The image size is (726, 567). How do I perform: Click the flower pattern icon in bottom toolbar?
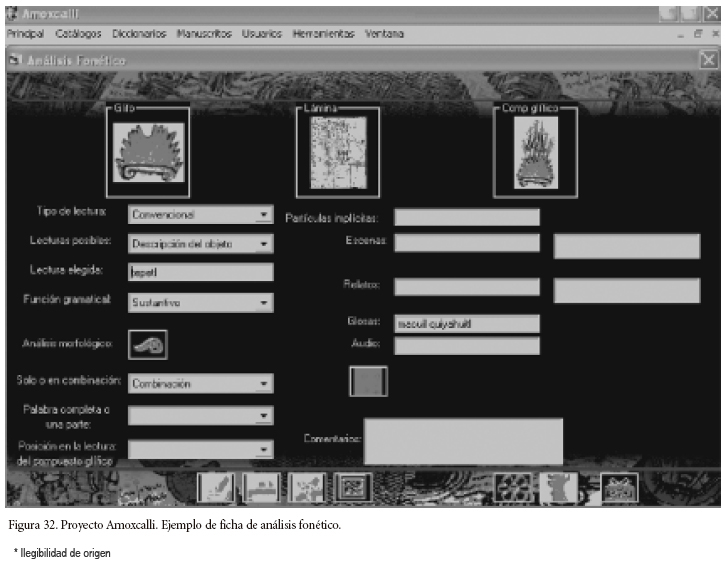[513, 487]
